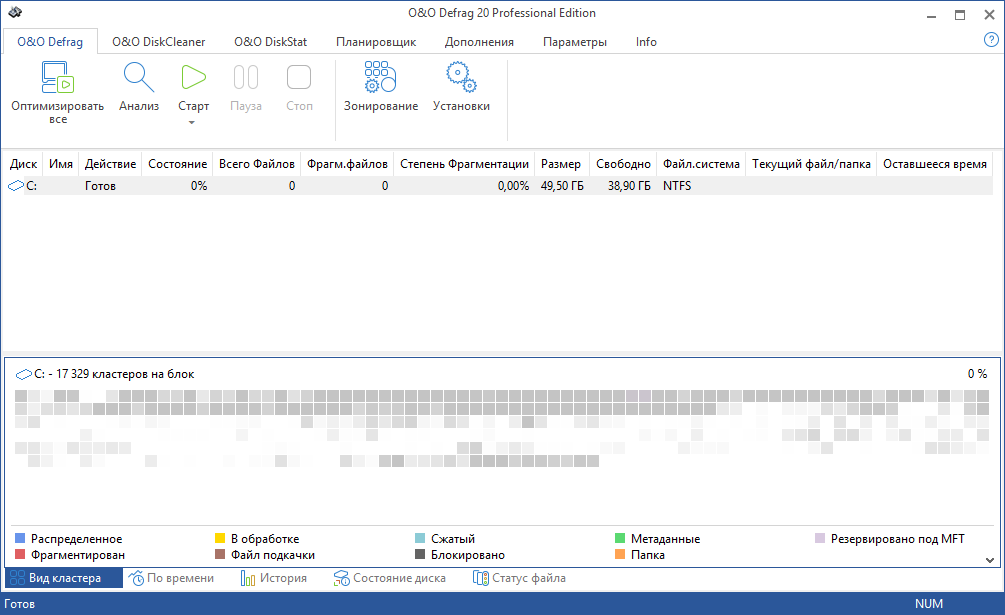Sort by the Всего Файлов column header

(256, 164)
